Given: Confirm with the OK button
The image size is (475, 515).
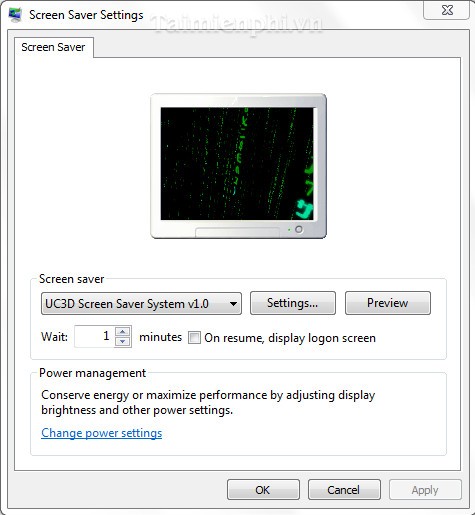Looking at the screenshot, I should click(263, 490).
